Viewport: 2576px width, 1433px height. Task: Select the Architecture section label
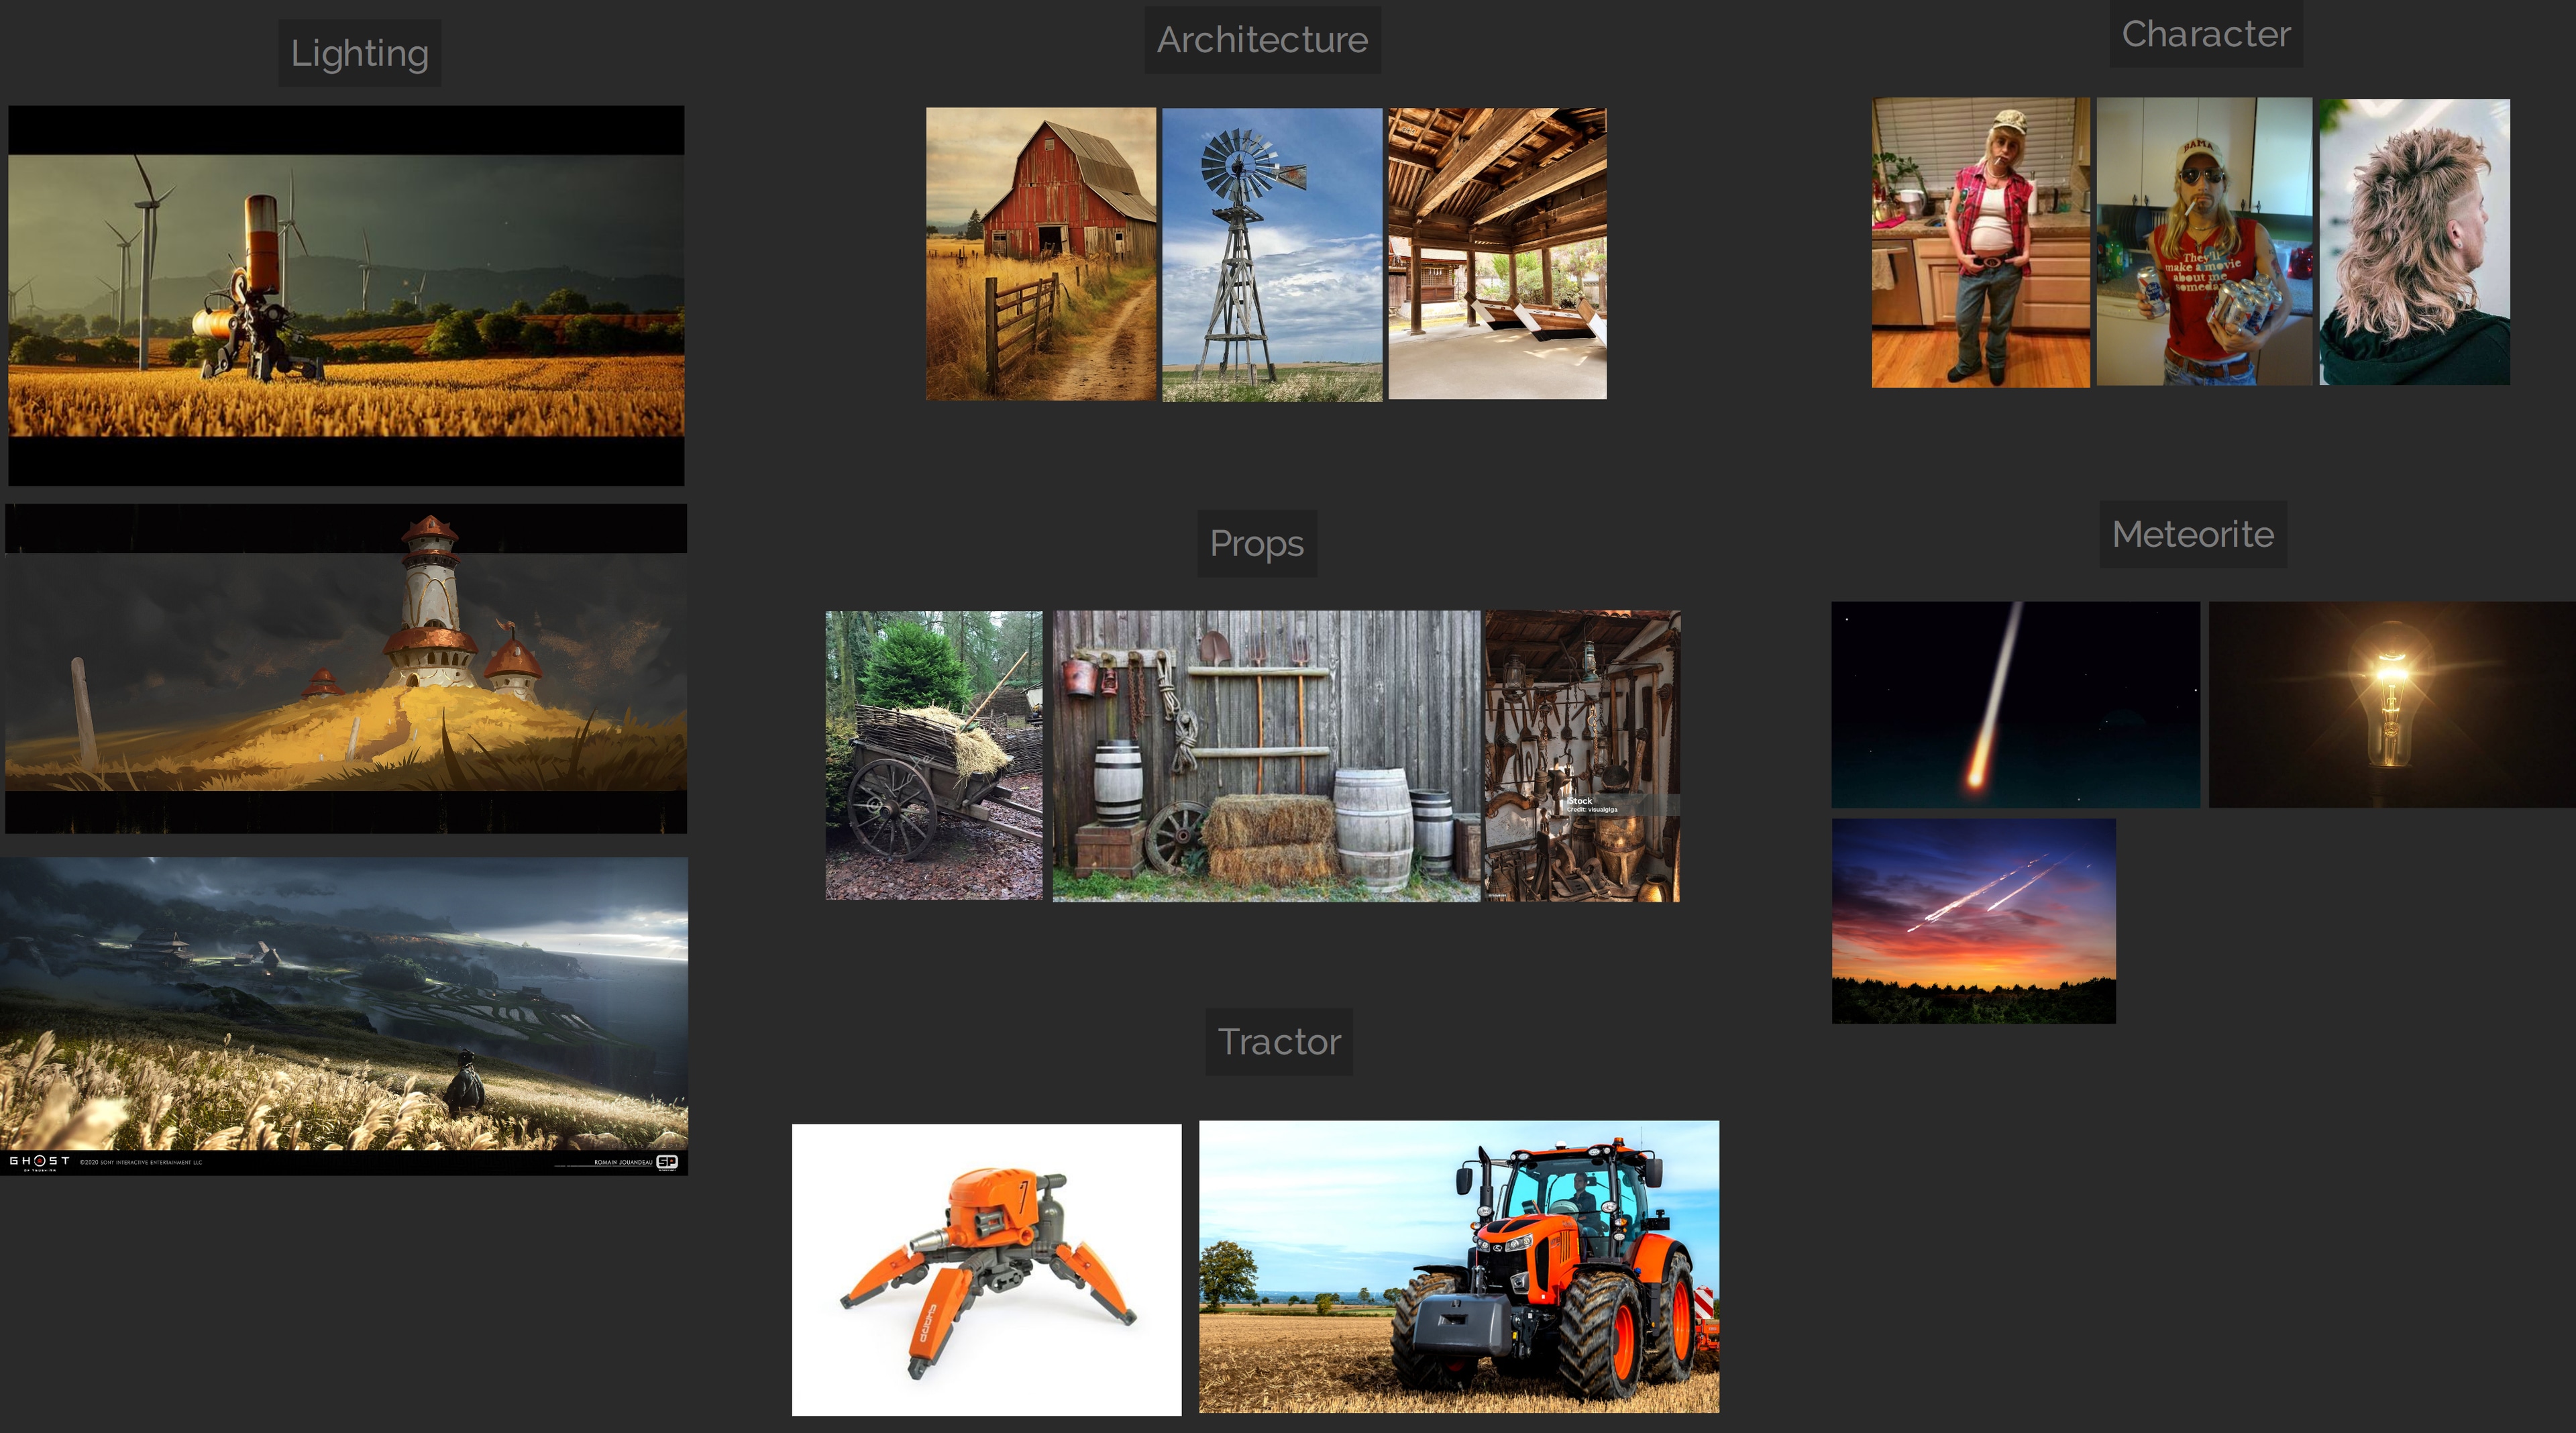1262,40
